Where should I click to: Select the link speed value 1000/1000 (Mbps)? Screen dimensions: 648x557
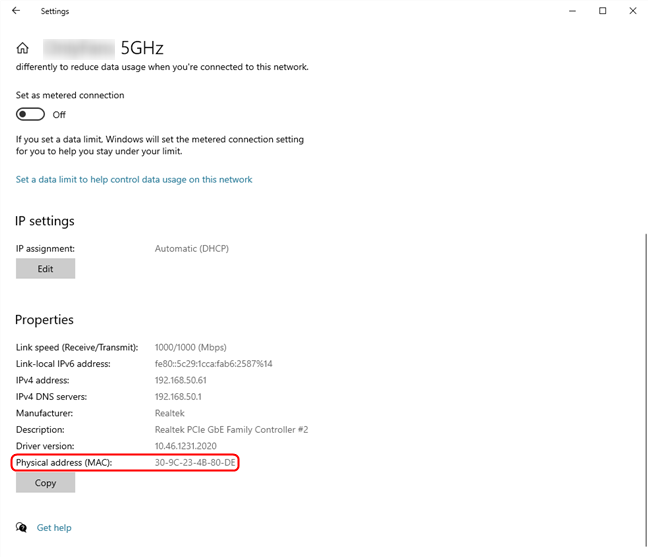click(x=191, y=347)
